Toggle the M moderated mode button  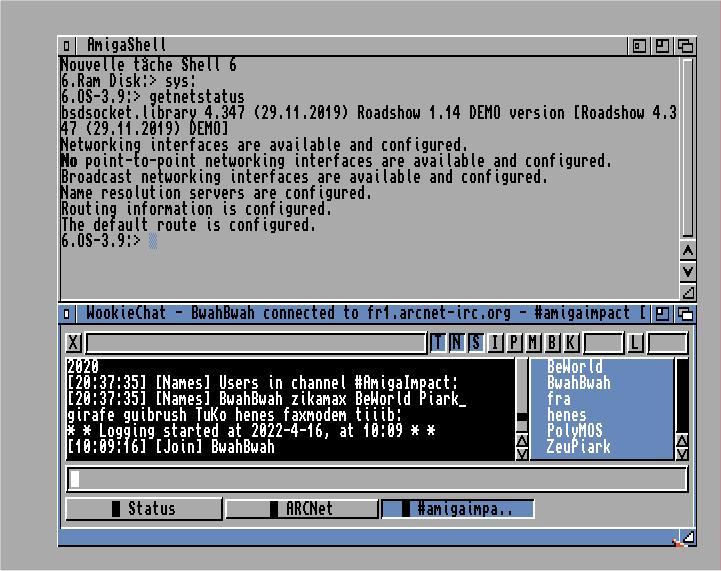tap(533, 343)
